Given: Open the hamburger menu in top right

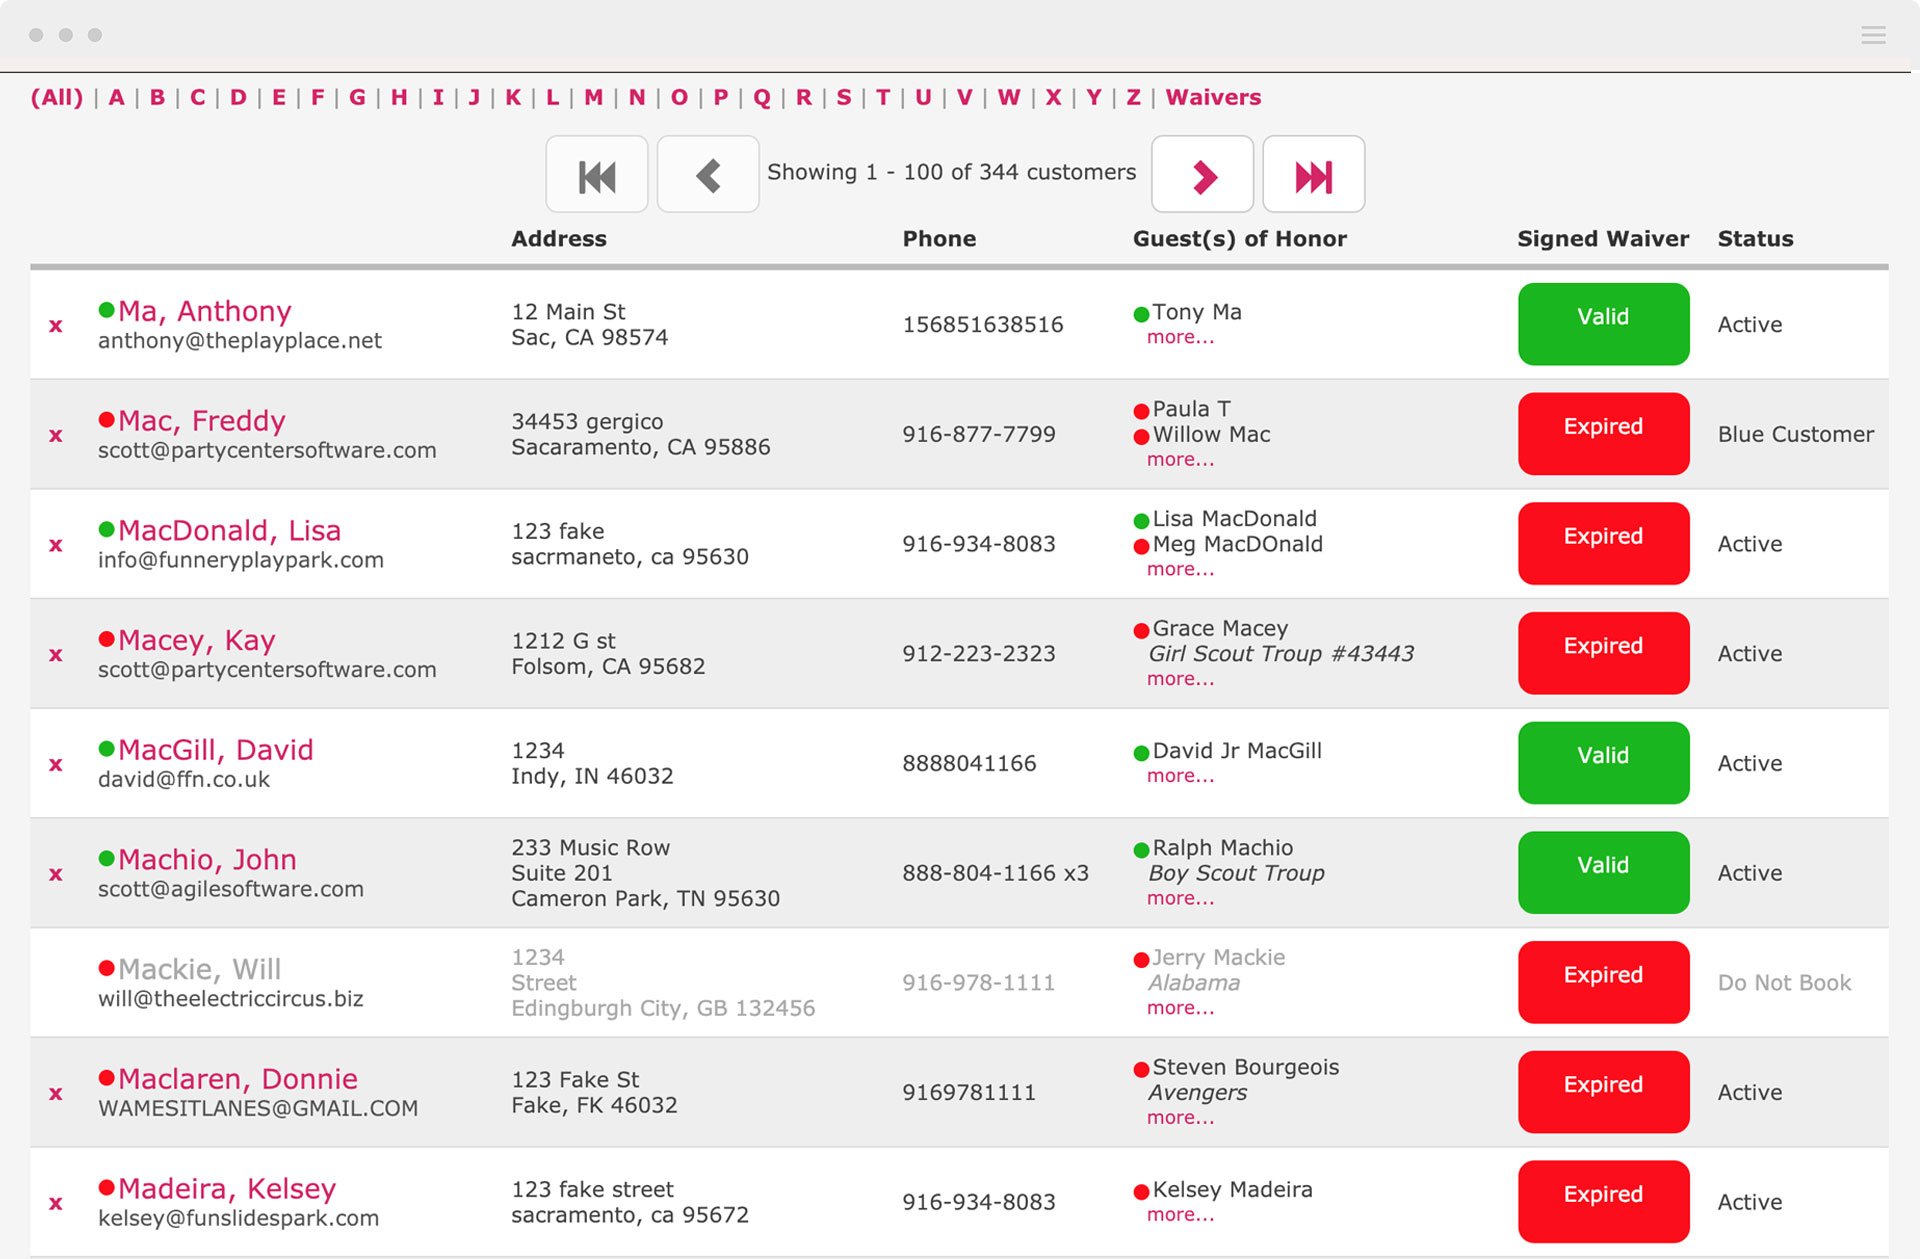Looking at the screenshot, I should click(1871, 34).
